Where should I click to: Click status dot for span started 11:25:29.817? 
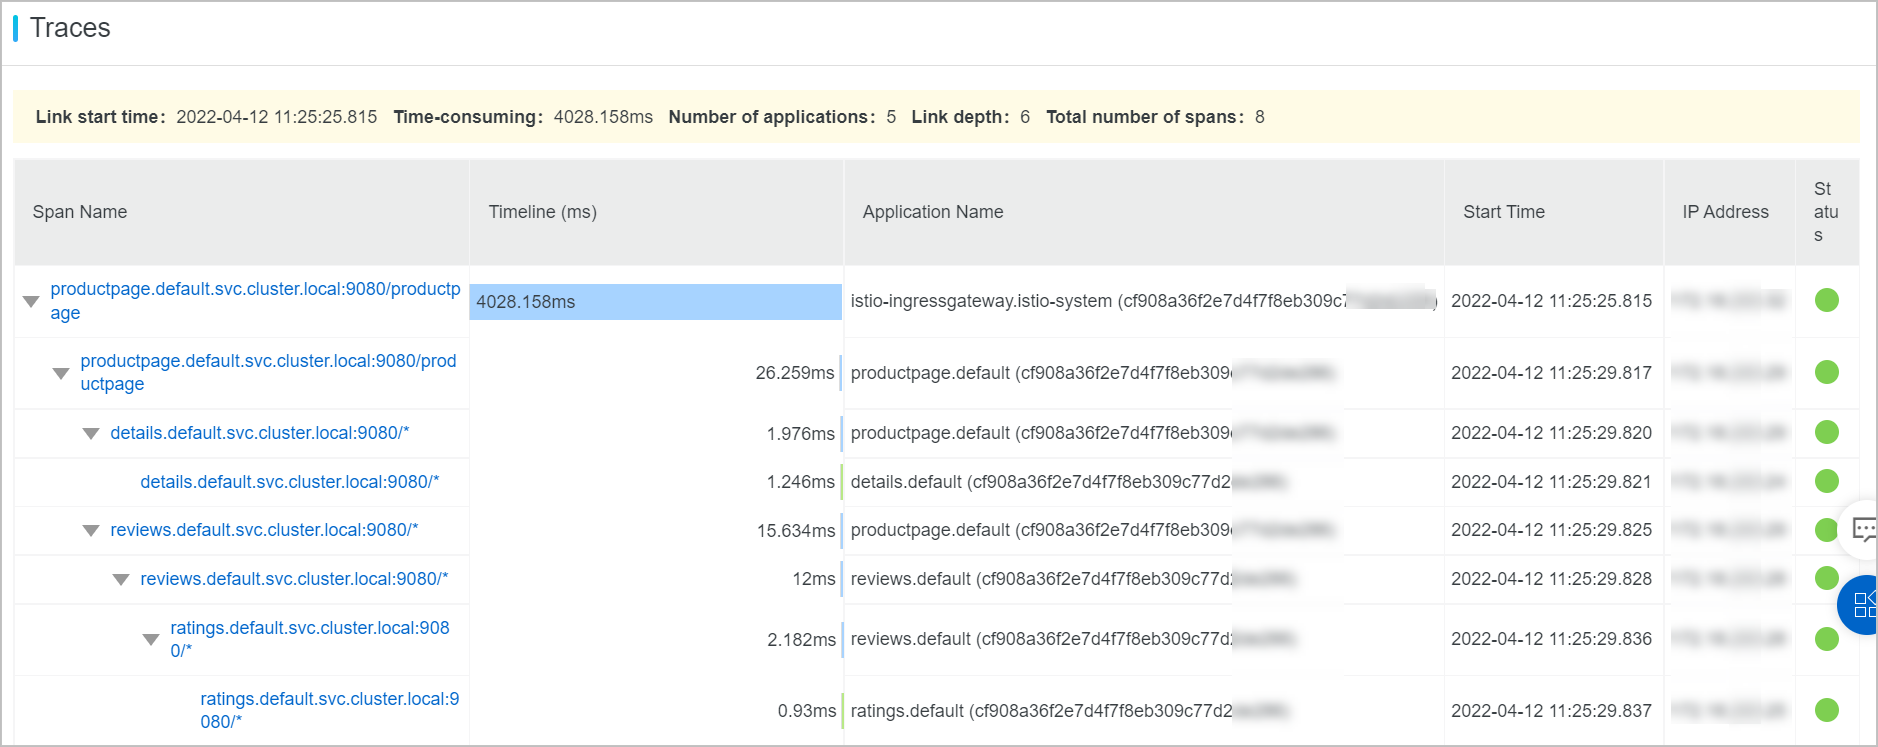1827,372
